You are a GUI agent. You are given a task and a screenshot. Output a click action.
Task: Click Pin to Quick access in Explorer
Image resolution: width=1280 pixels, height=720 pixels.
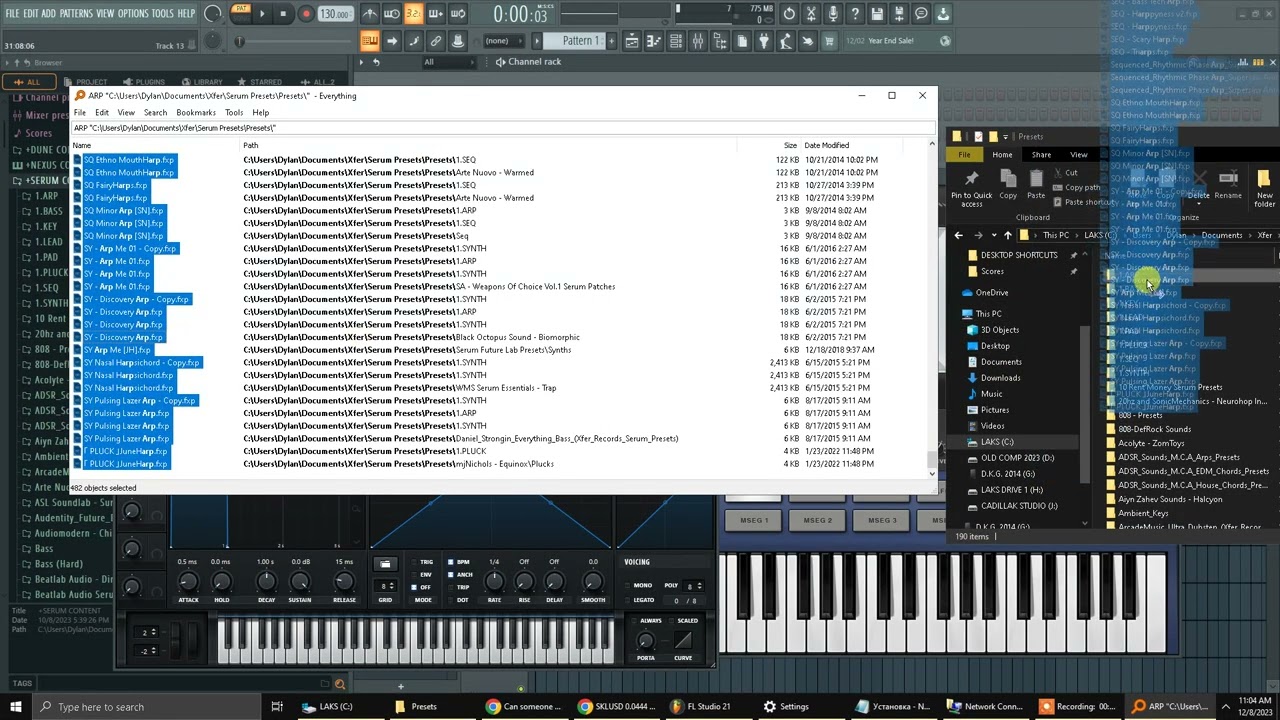point(972,188)
